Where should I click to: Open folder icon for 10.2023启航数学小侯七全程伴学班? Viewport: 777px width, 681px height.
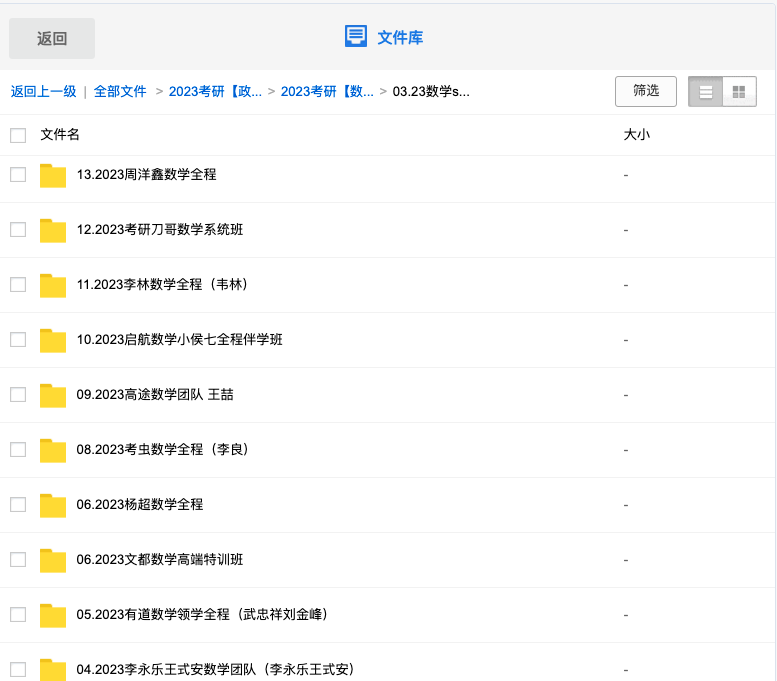click(x=53, y=340)
